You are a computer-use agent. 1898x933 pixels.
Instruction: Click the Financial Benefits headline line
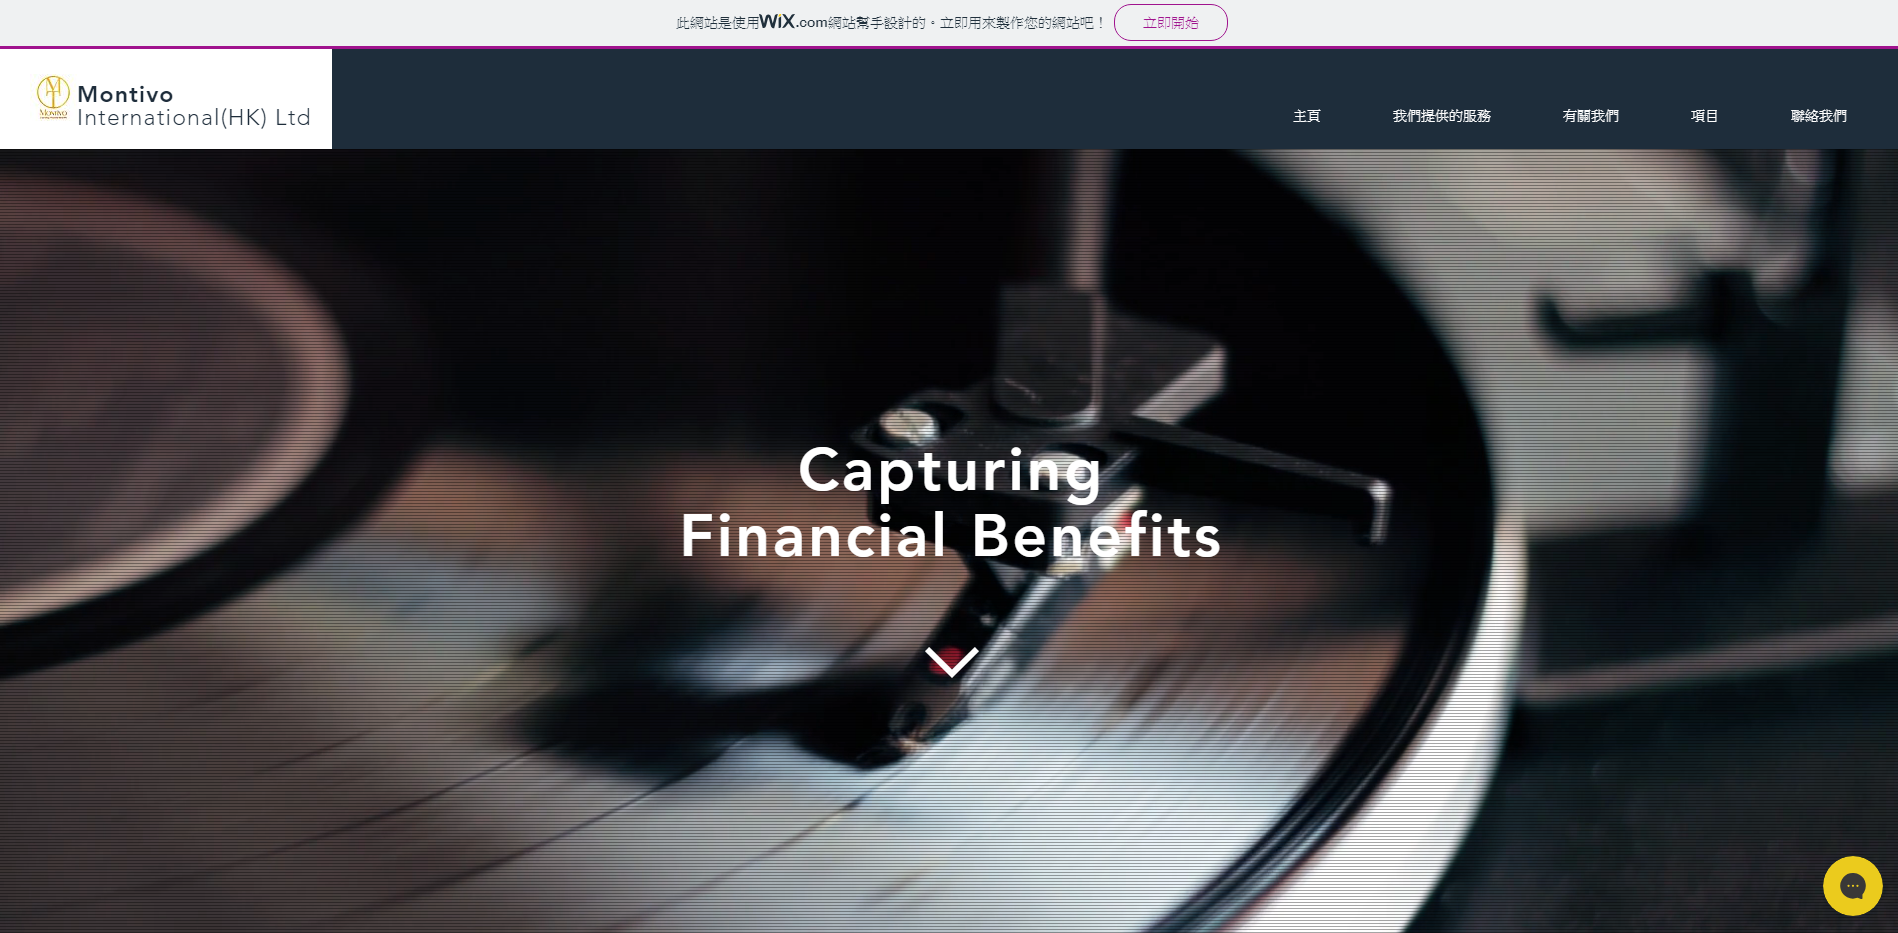tap(951, 536)
